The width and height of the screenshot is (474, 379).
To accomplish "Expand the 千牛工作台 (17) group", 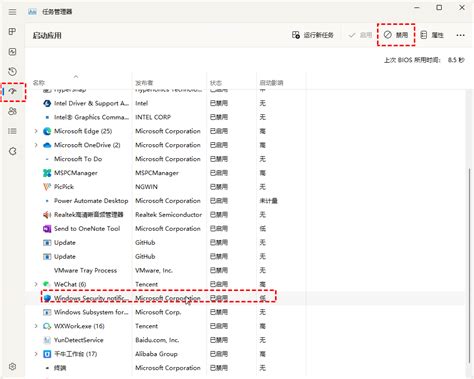I will [36, 354].
